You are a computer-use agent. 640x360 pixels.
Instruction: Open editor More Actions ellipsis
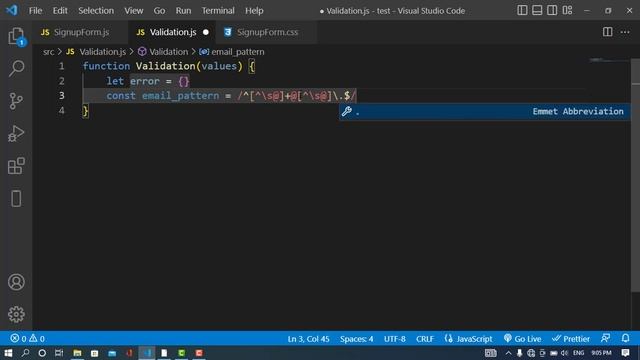pos(625,32)
